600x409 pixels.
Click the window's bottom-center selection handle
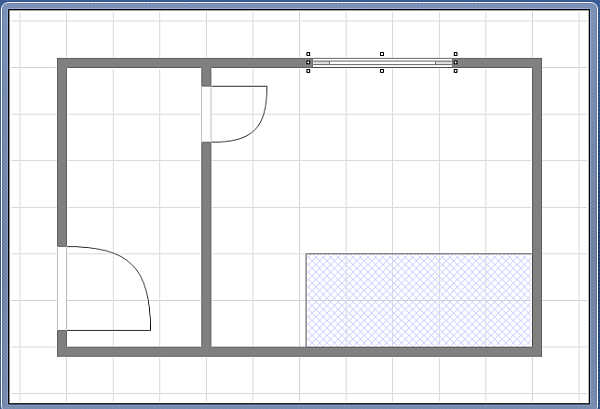tap(382, 71)
